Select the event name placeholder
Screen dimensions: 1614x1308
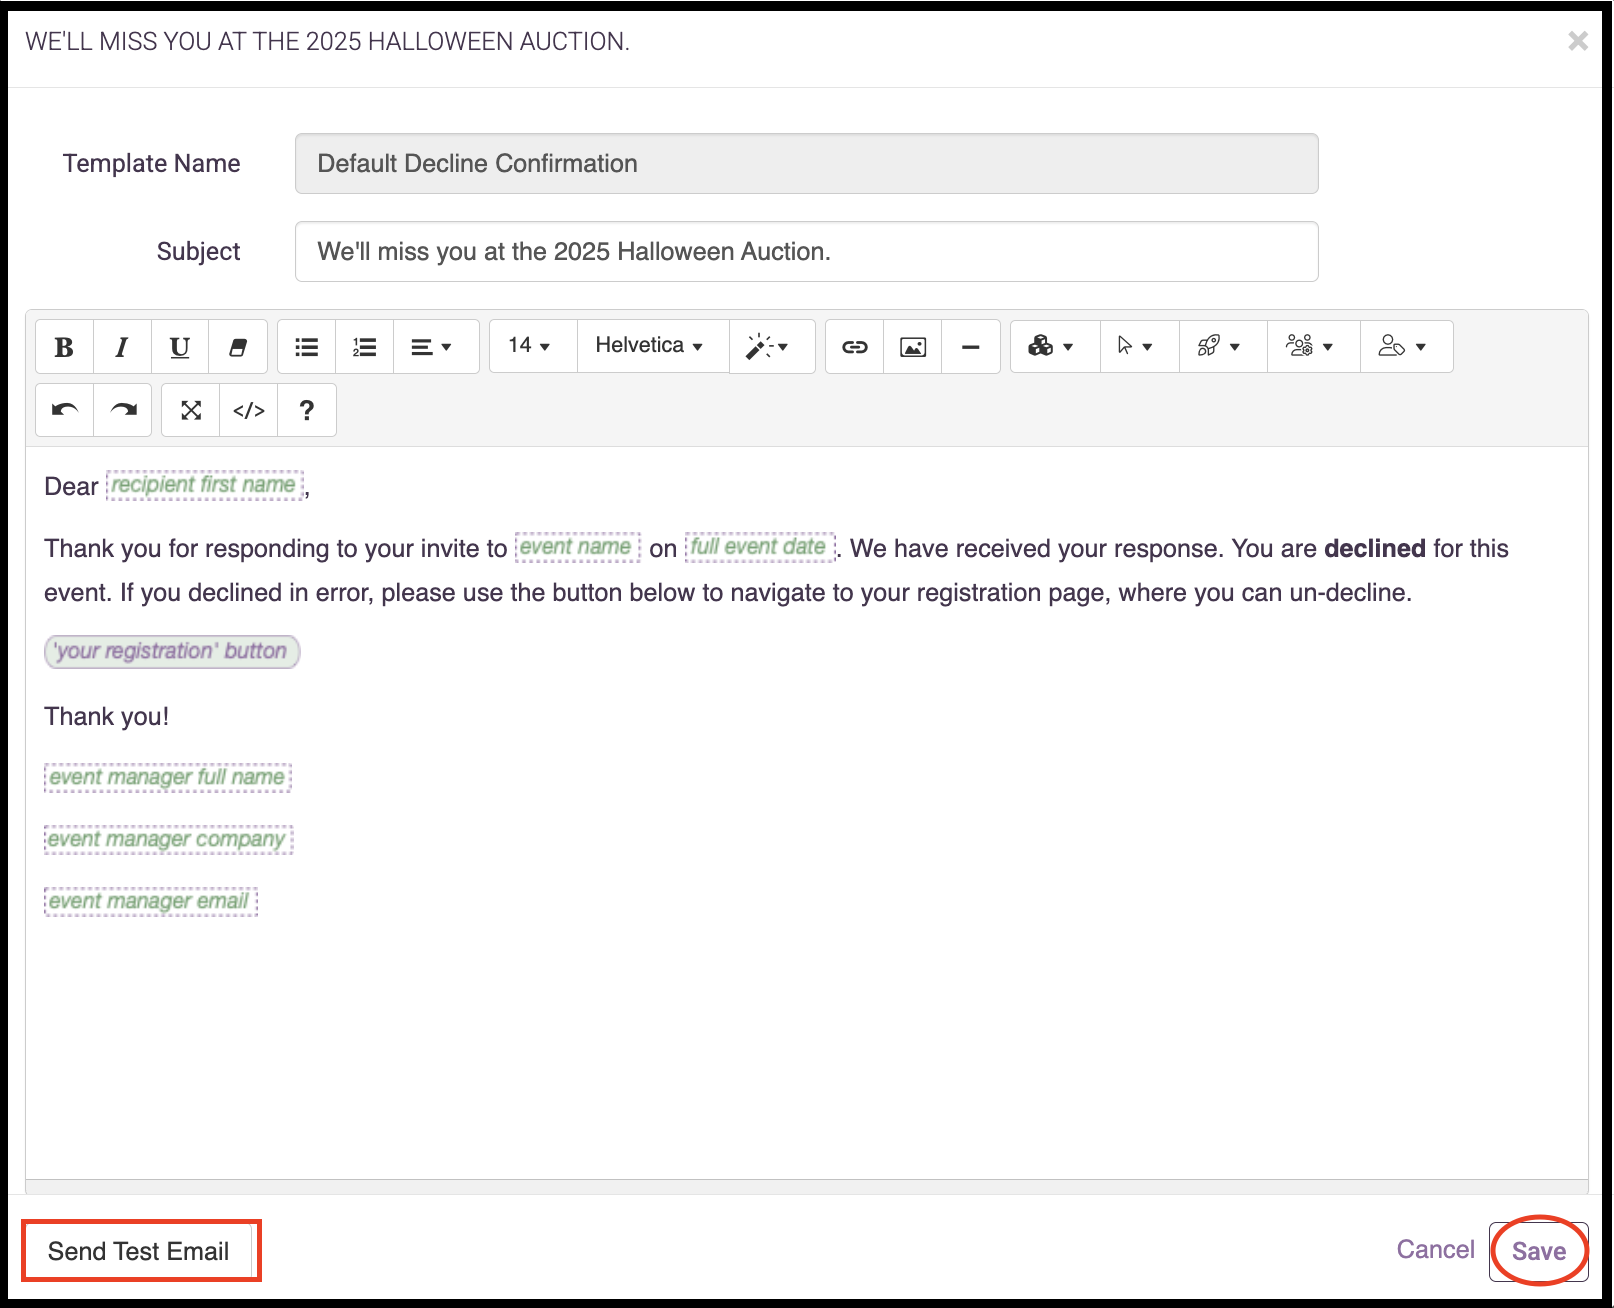coord(577,547)
